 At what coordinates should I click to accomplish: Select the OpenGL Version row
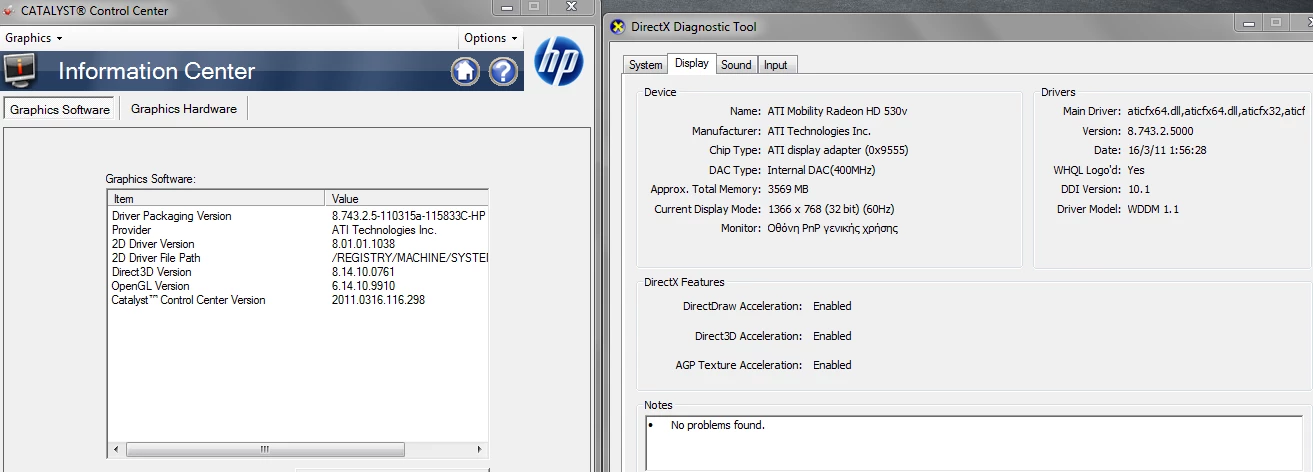pyautogui.click(x=298, y=286)
